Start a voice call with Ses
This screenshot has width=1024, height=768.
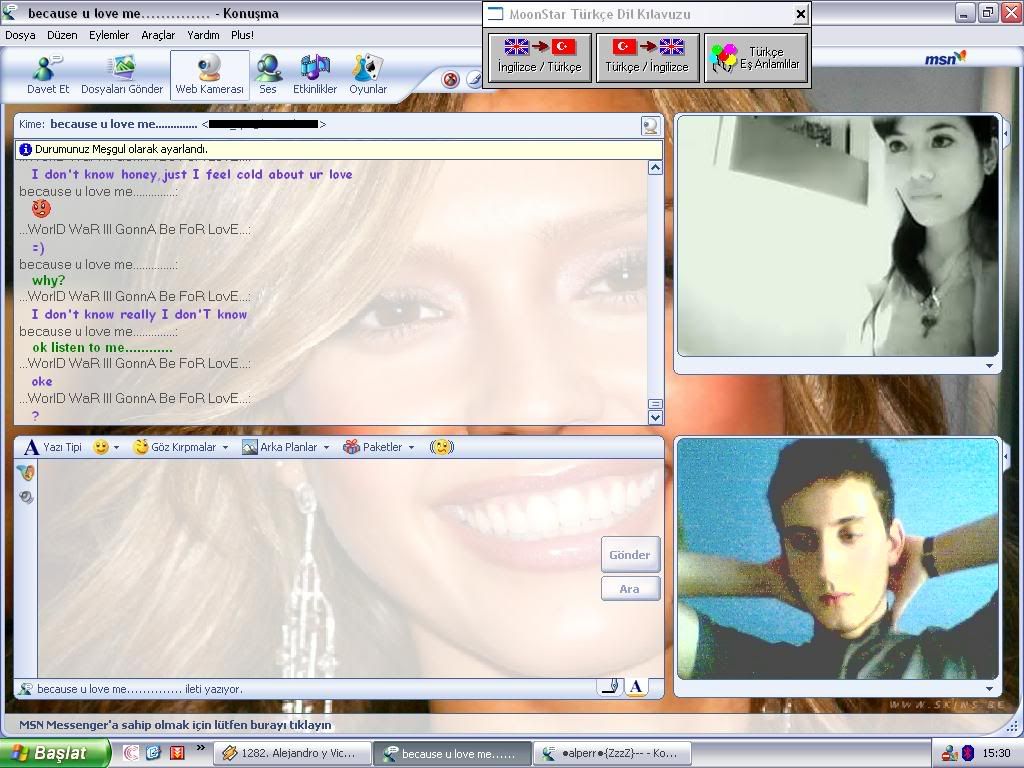click(267, 73)
